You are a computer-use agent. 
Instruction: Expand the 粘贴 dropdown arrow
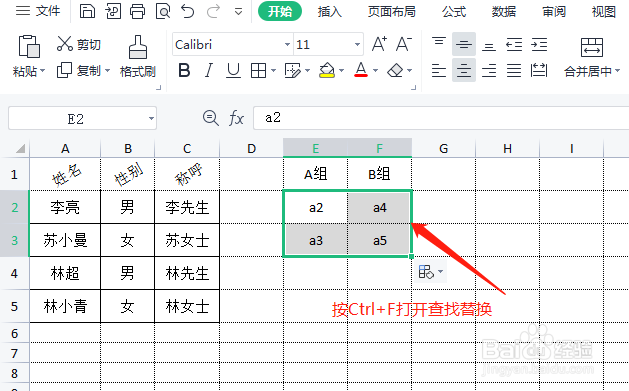point(43,71)
